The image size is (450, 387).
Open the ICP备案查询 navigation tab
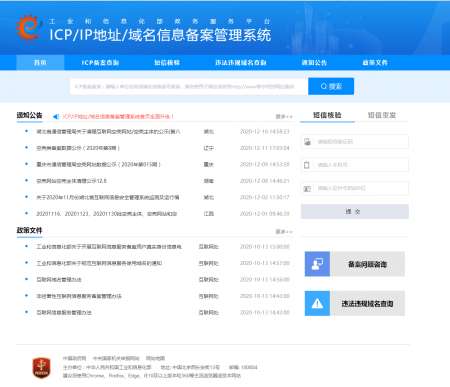click(100, 62)
